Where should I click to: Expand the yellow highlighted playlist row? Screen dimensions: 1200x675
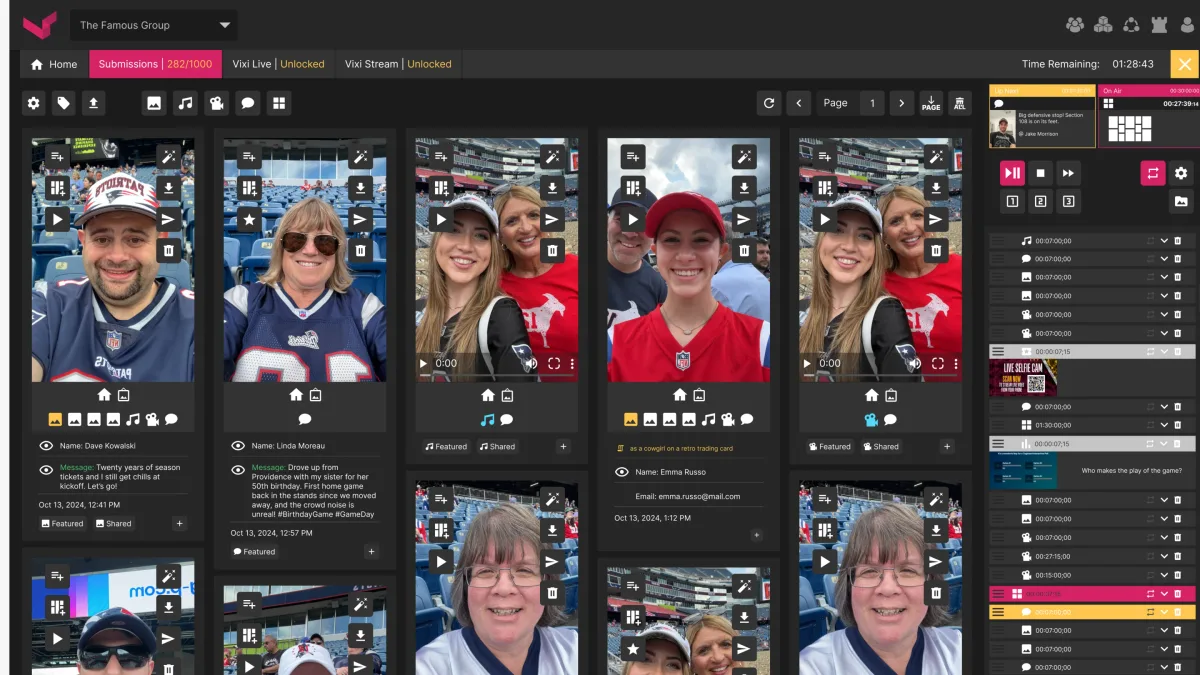(1164, 611)
